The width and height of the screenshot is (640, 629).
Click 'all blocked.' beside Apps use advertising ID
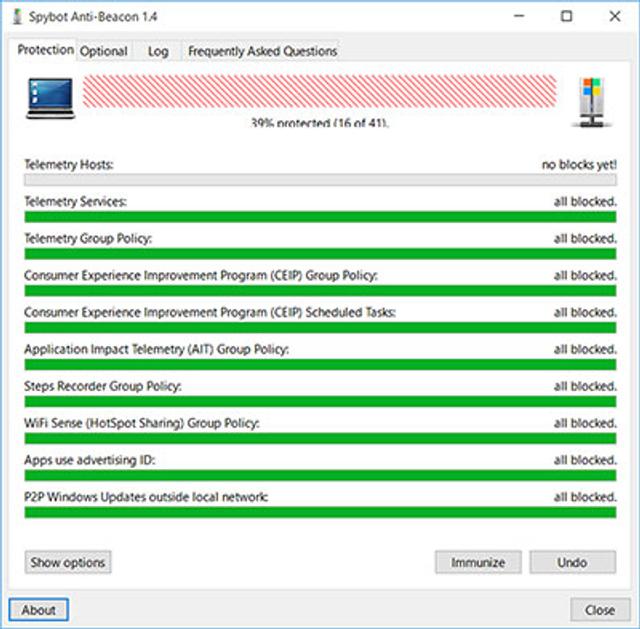click(585, 460)
